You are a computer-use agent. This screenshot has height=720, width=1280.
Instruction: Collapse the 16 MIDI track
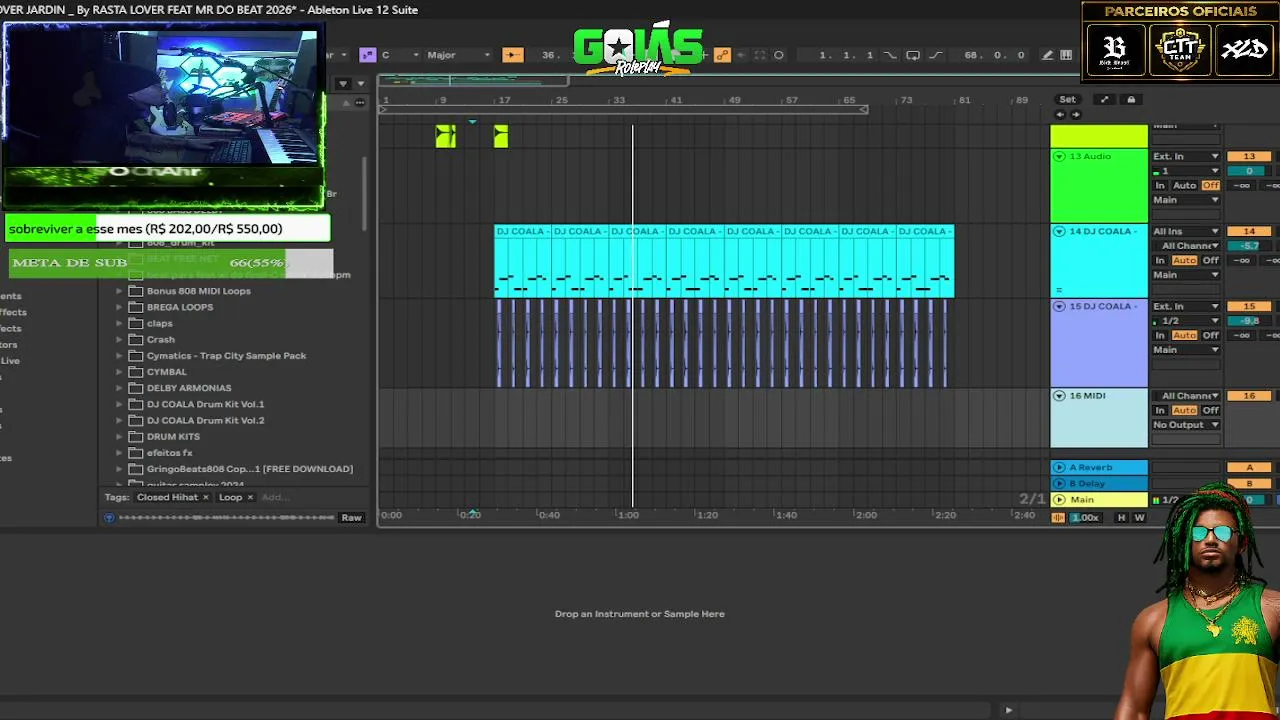pyautogui.click(x=1059, y=396)
